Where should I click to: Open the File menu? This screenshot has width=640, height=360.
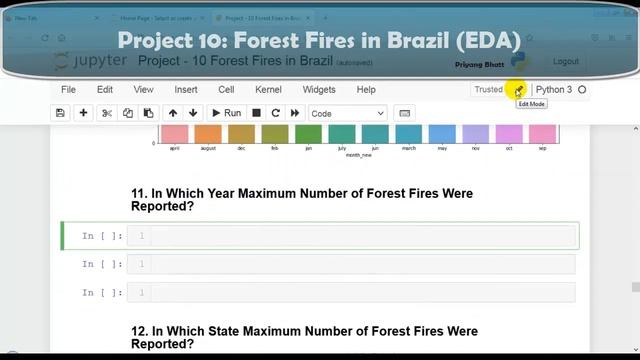[x=68, y=89]
